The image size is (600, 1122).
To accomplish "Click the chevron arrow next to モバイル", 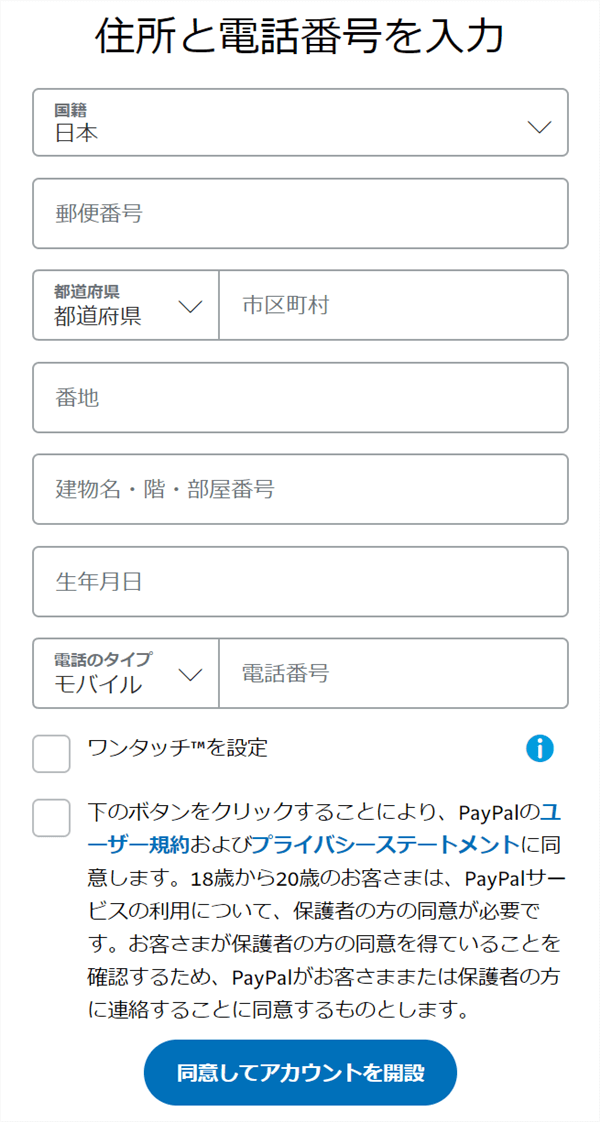I will [190, 674].
